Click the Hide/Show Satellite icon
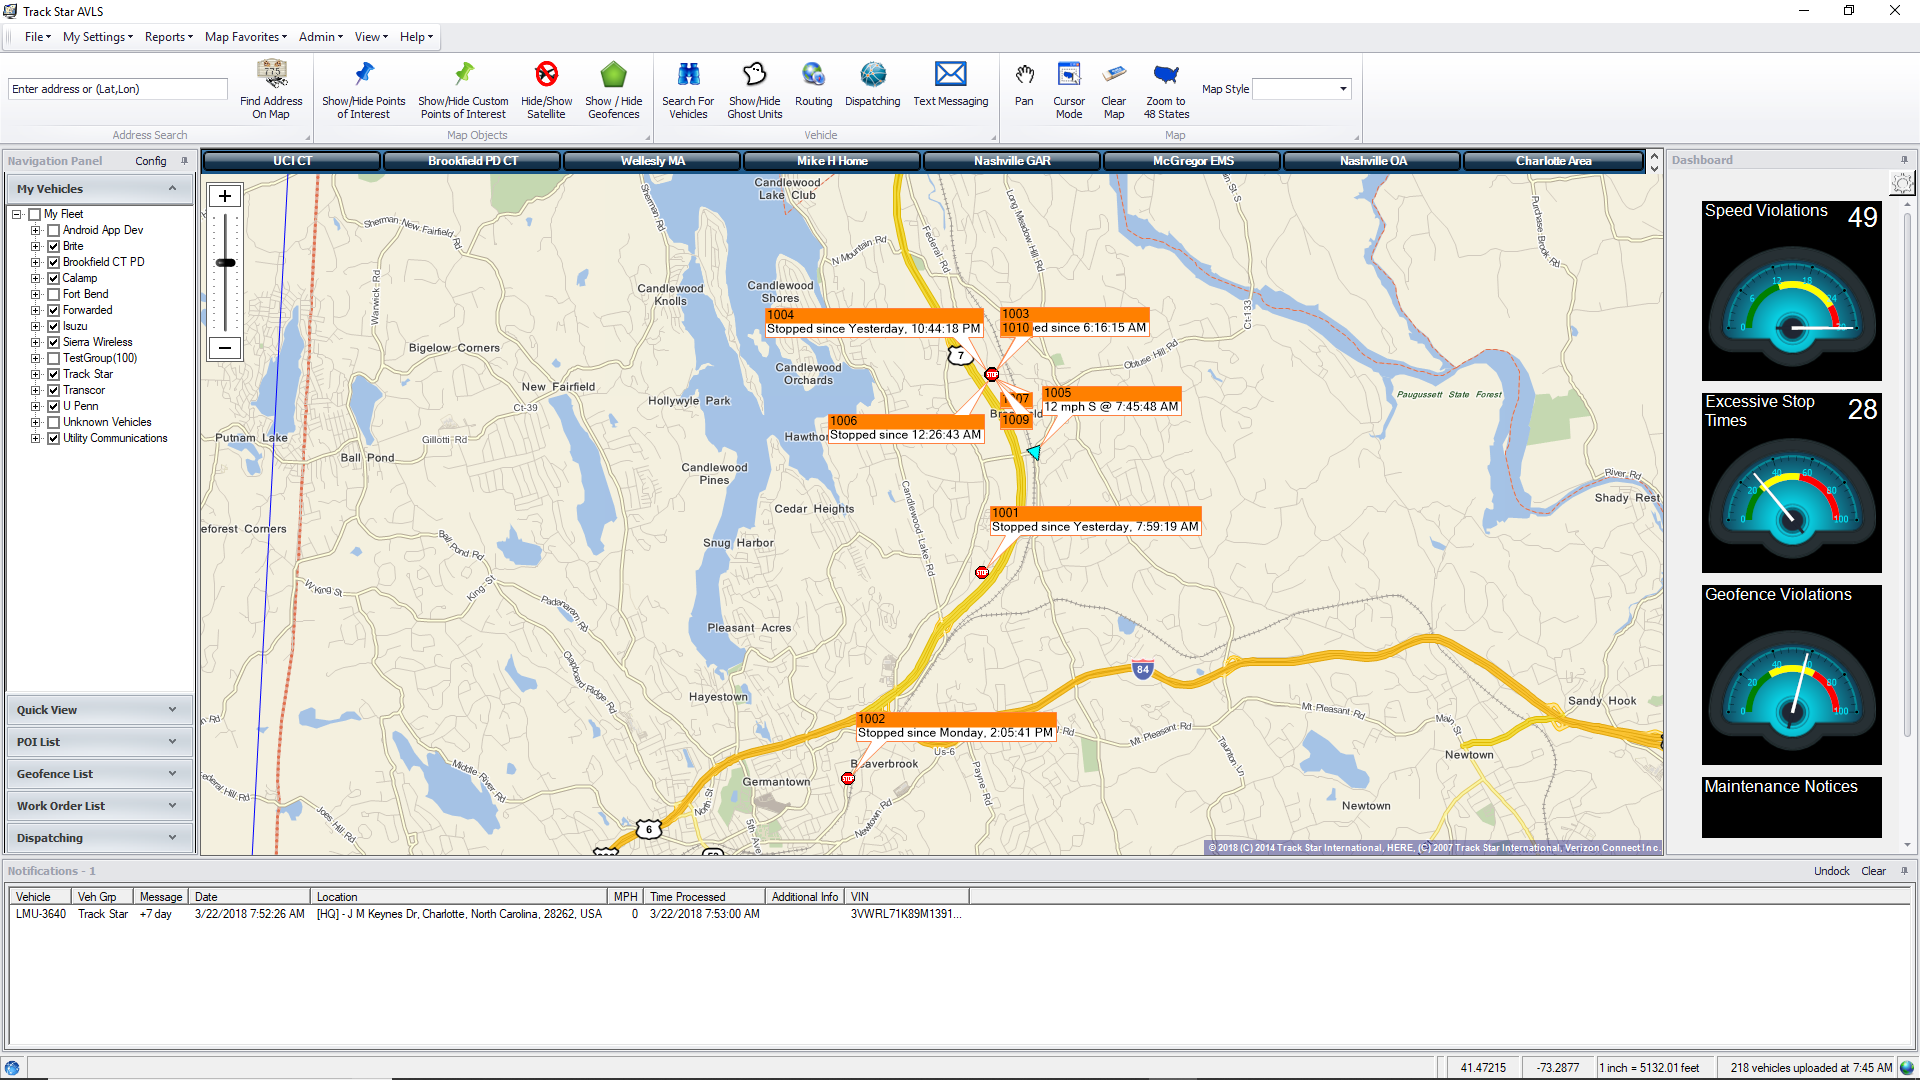Viewport: 1920px width, 1080px height. (546, 76)
